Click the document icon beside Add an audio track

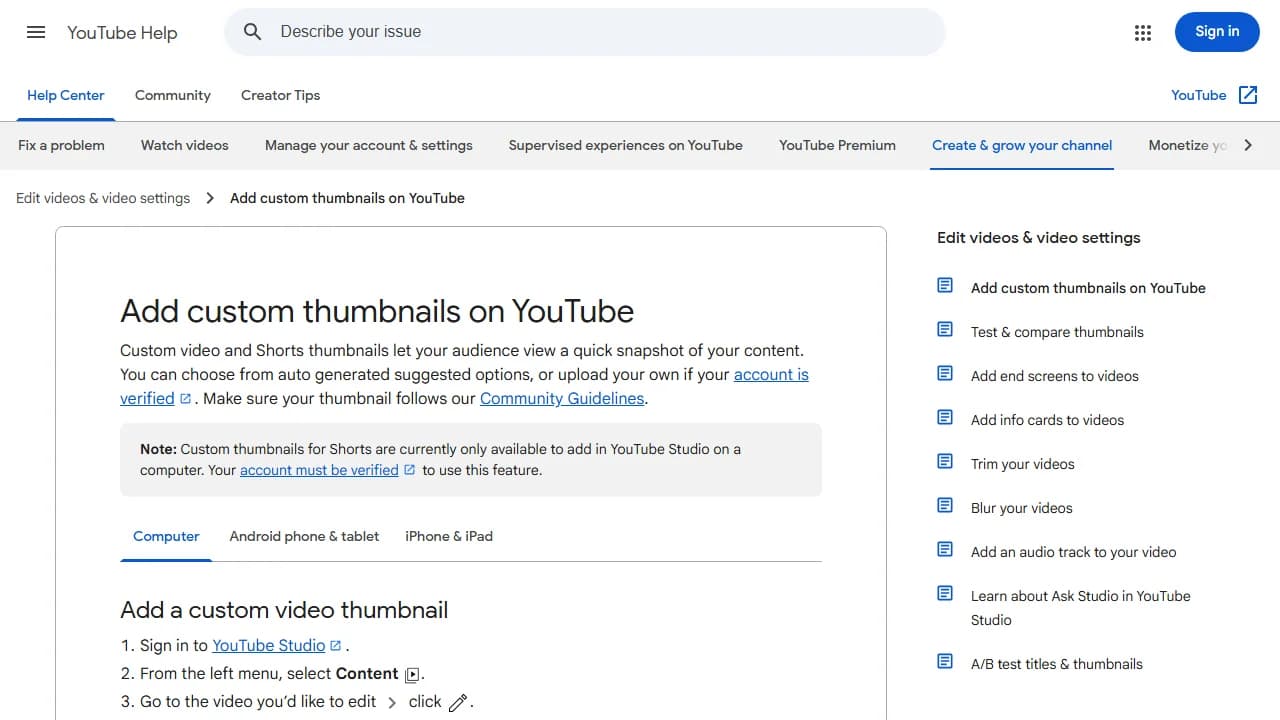pos(945,550)
